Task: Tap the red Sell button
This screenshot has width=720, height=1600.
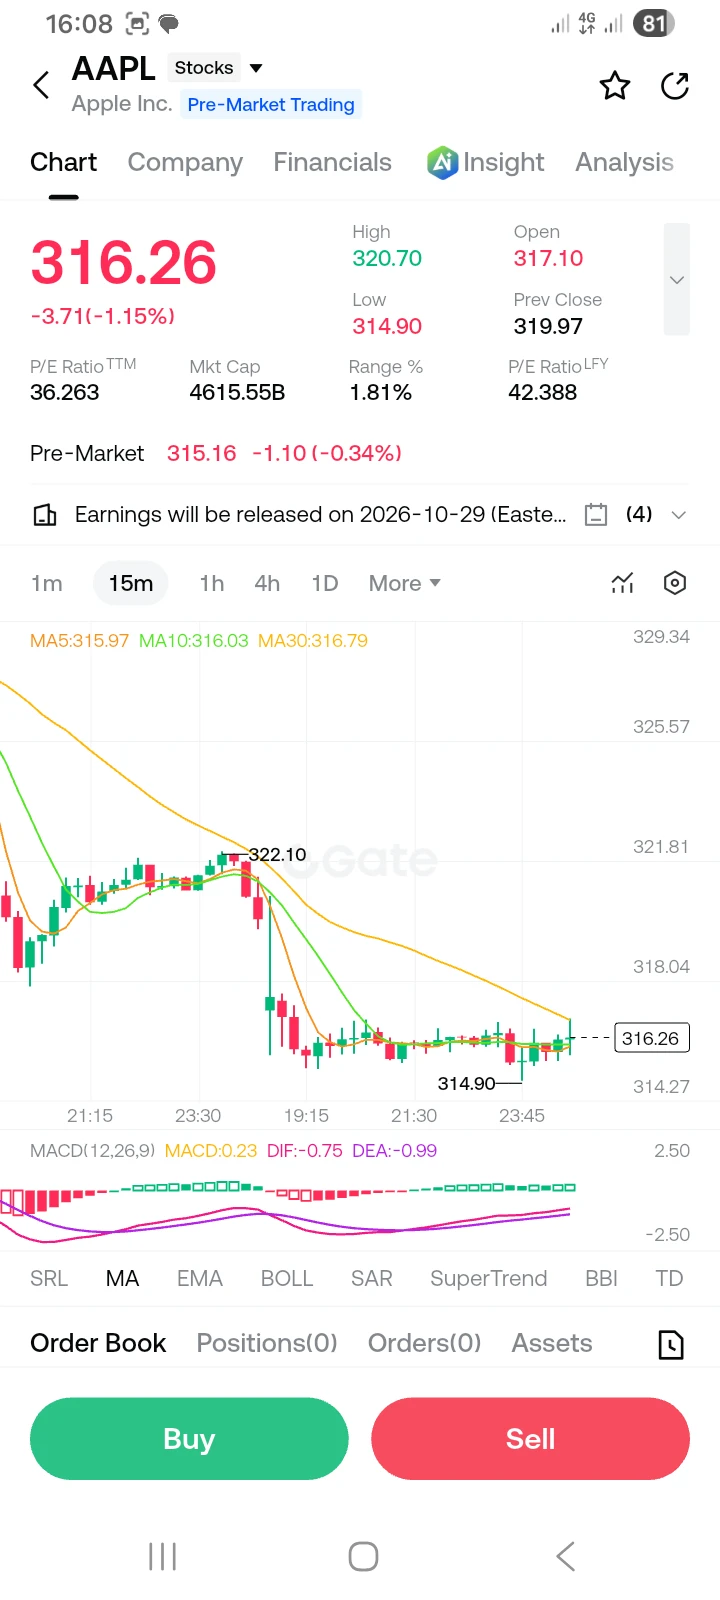Action: 530,1439
